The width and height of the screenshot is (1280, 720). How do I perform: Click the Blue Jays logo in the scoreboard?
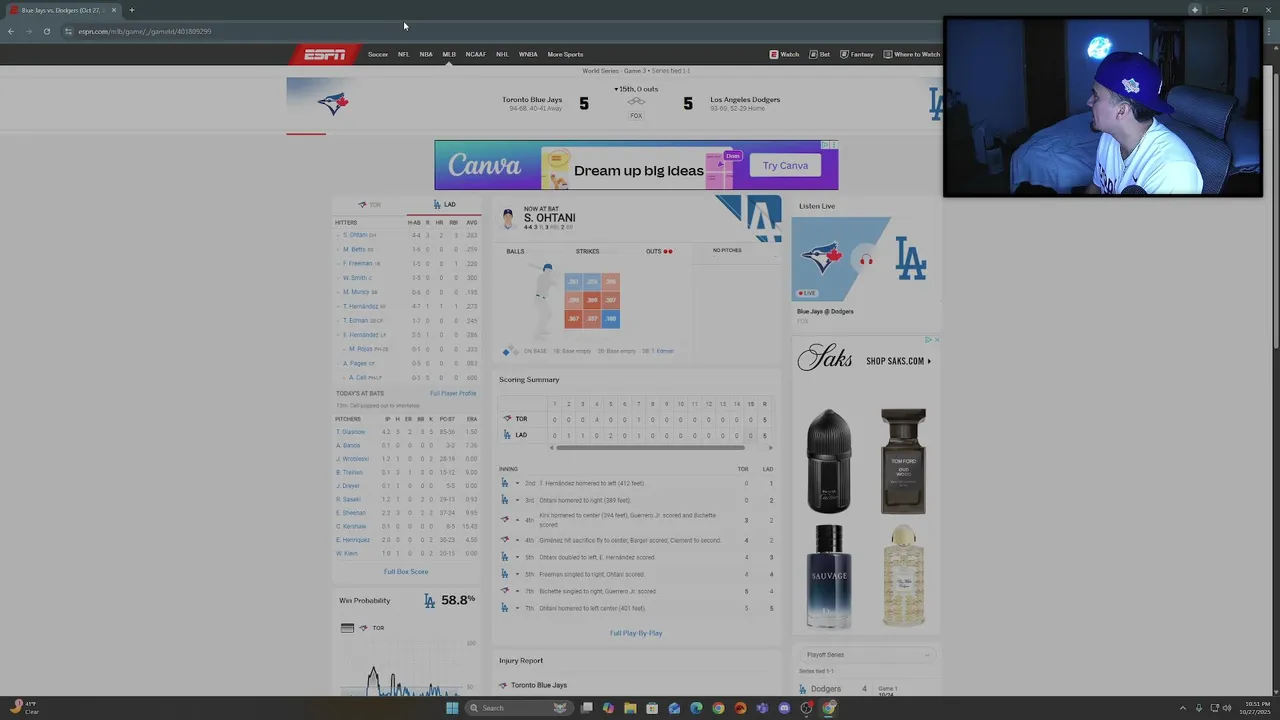(x=333, y=103)
